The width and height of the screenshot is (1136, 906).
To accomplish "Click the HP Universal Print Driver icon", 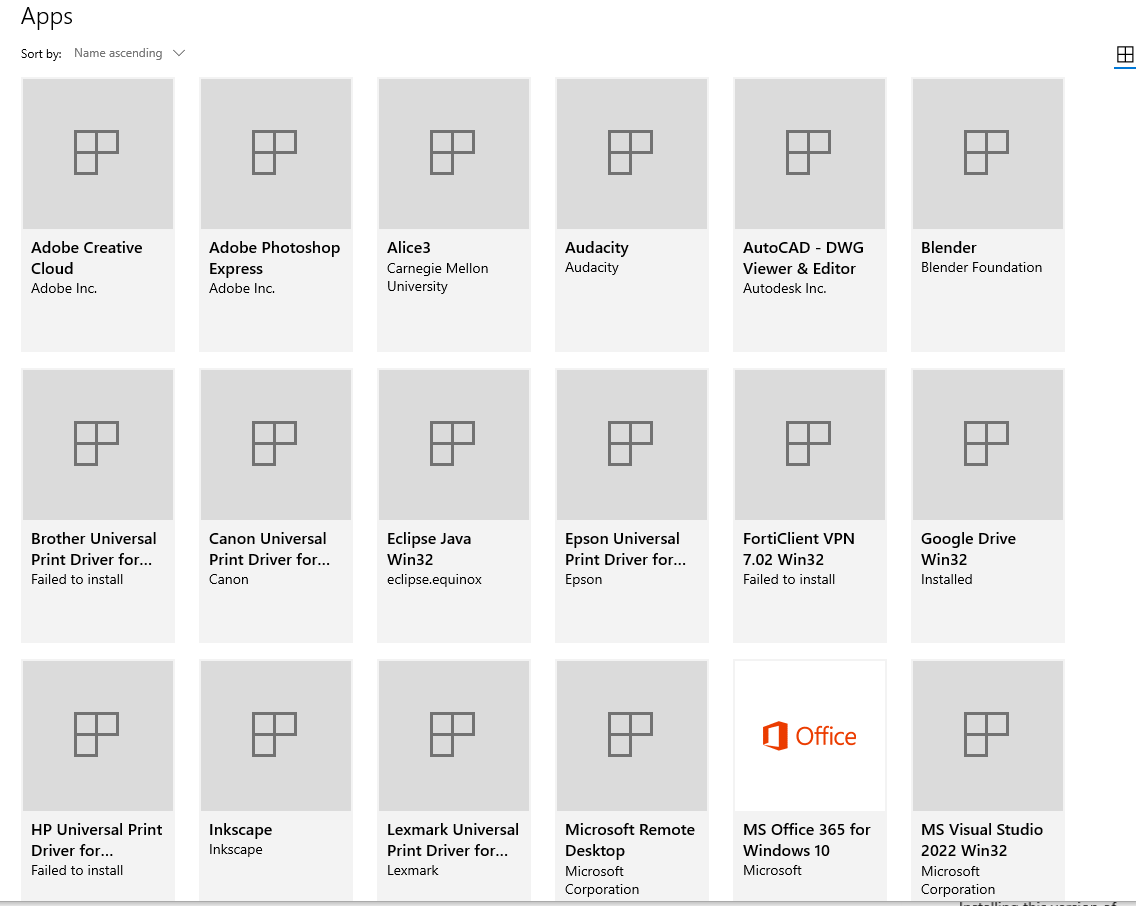I will click(x=98, y=736).
